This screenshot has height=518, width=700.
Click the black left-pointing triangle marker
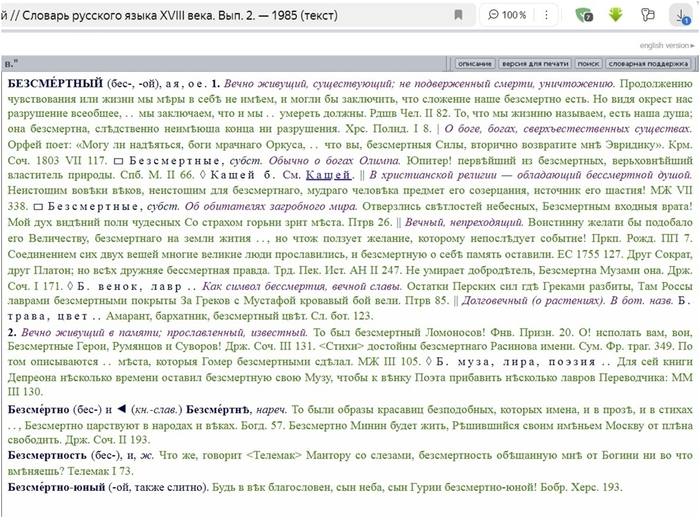pos(119,410)
